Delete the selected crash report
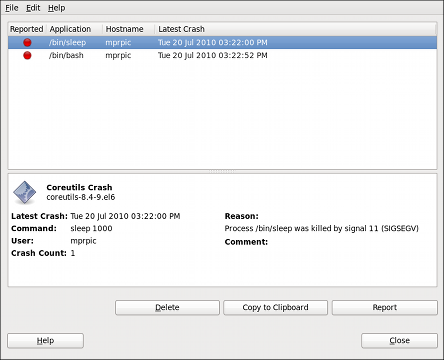Viewport: 444px width, 360px height. pyautogui.click(x=167, y=307)
